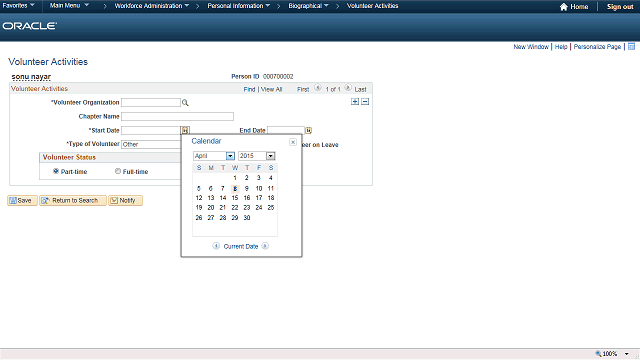Open the Type of Volunteer dropdown

tap(151, 144)
